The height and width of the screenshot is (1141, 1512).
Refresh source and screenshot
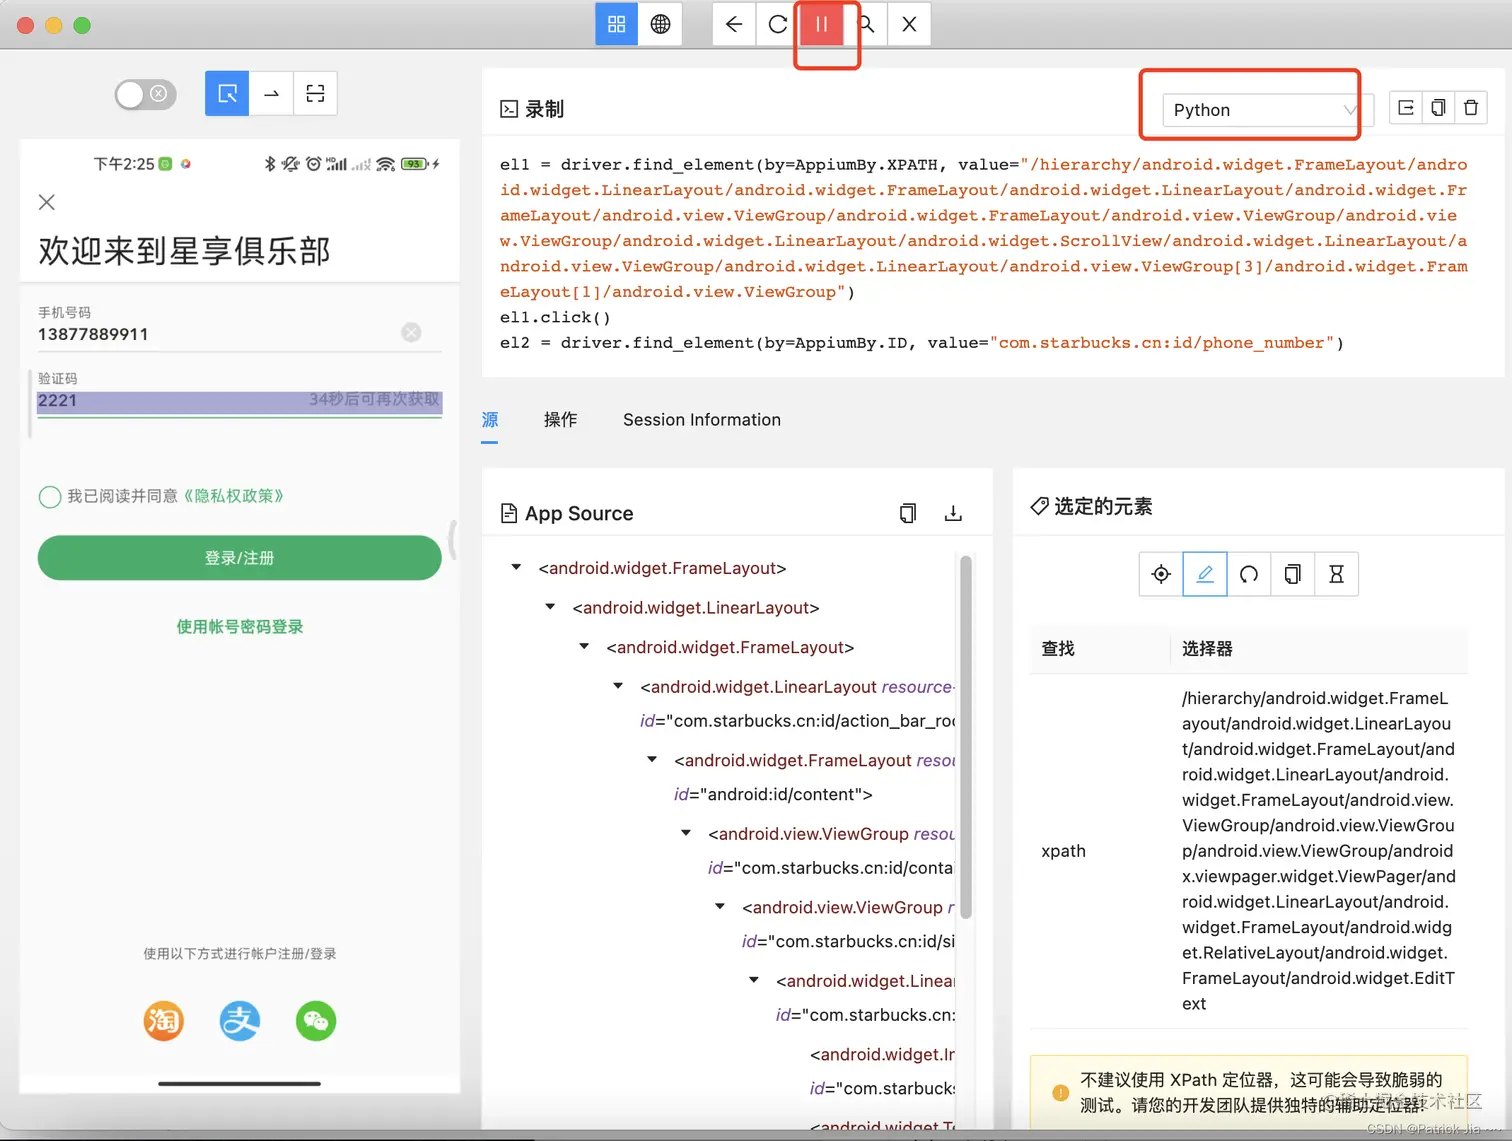(778, 24)
